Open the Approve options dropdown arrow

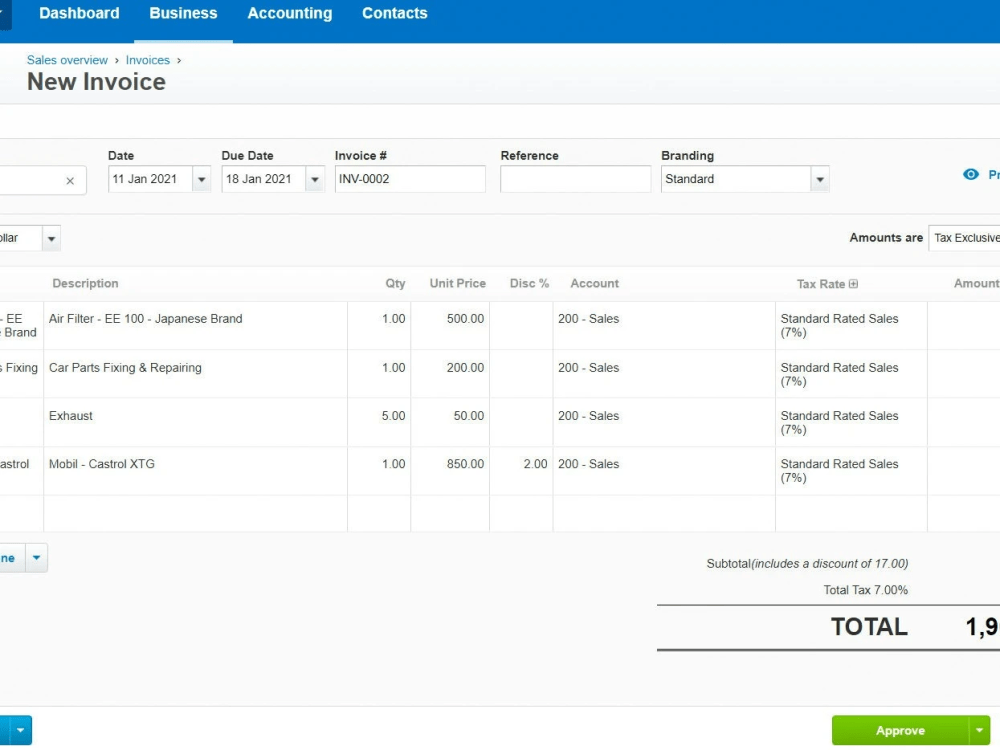click(980, 730)
